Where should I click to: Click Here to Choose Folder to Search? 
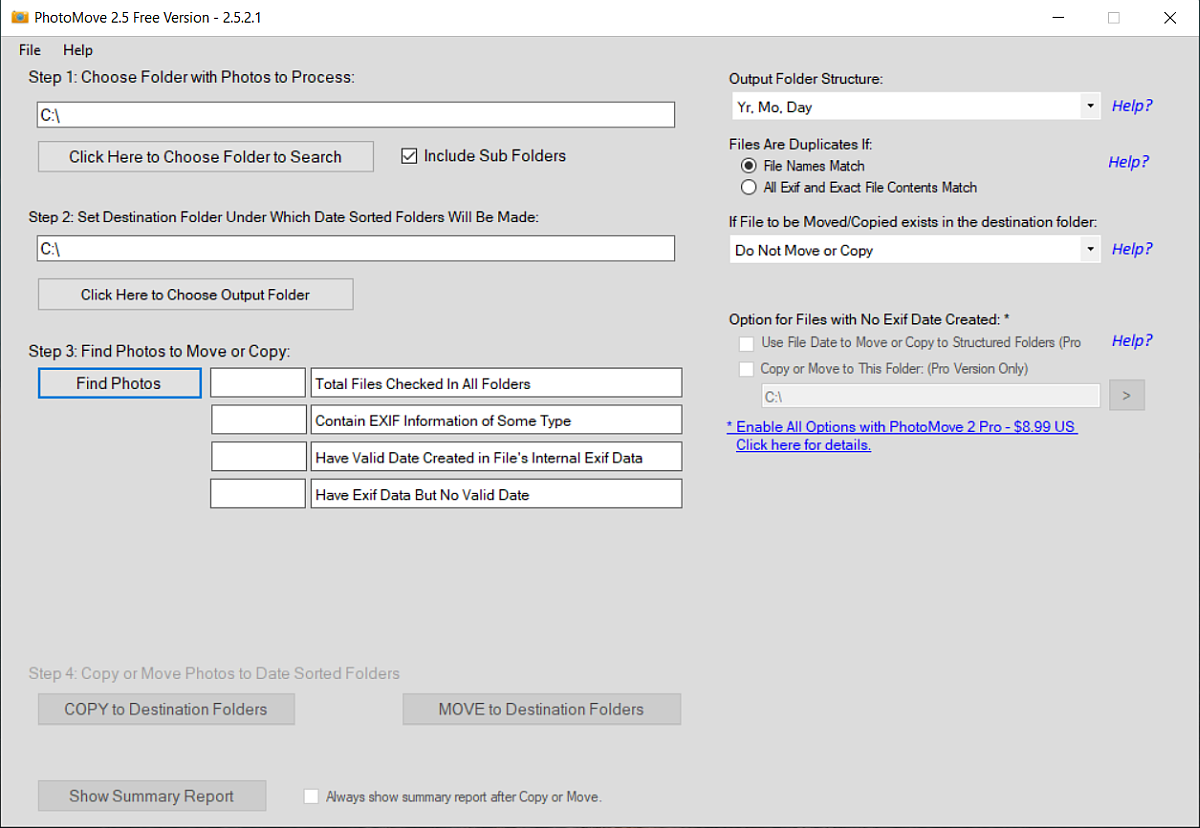tap(206, 157)
